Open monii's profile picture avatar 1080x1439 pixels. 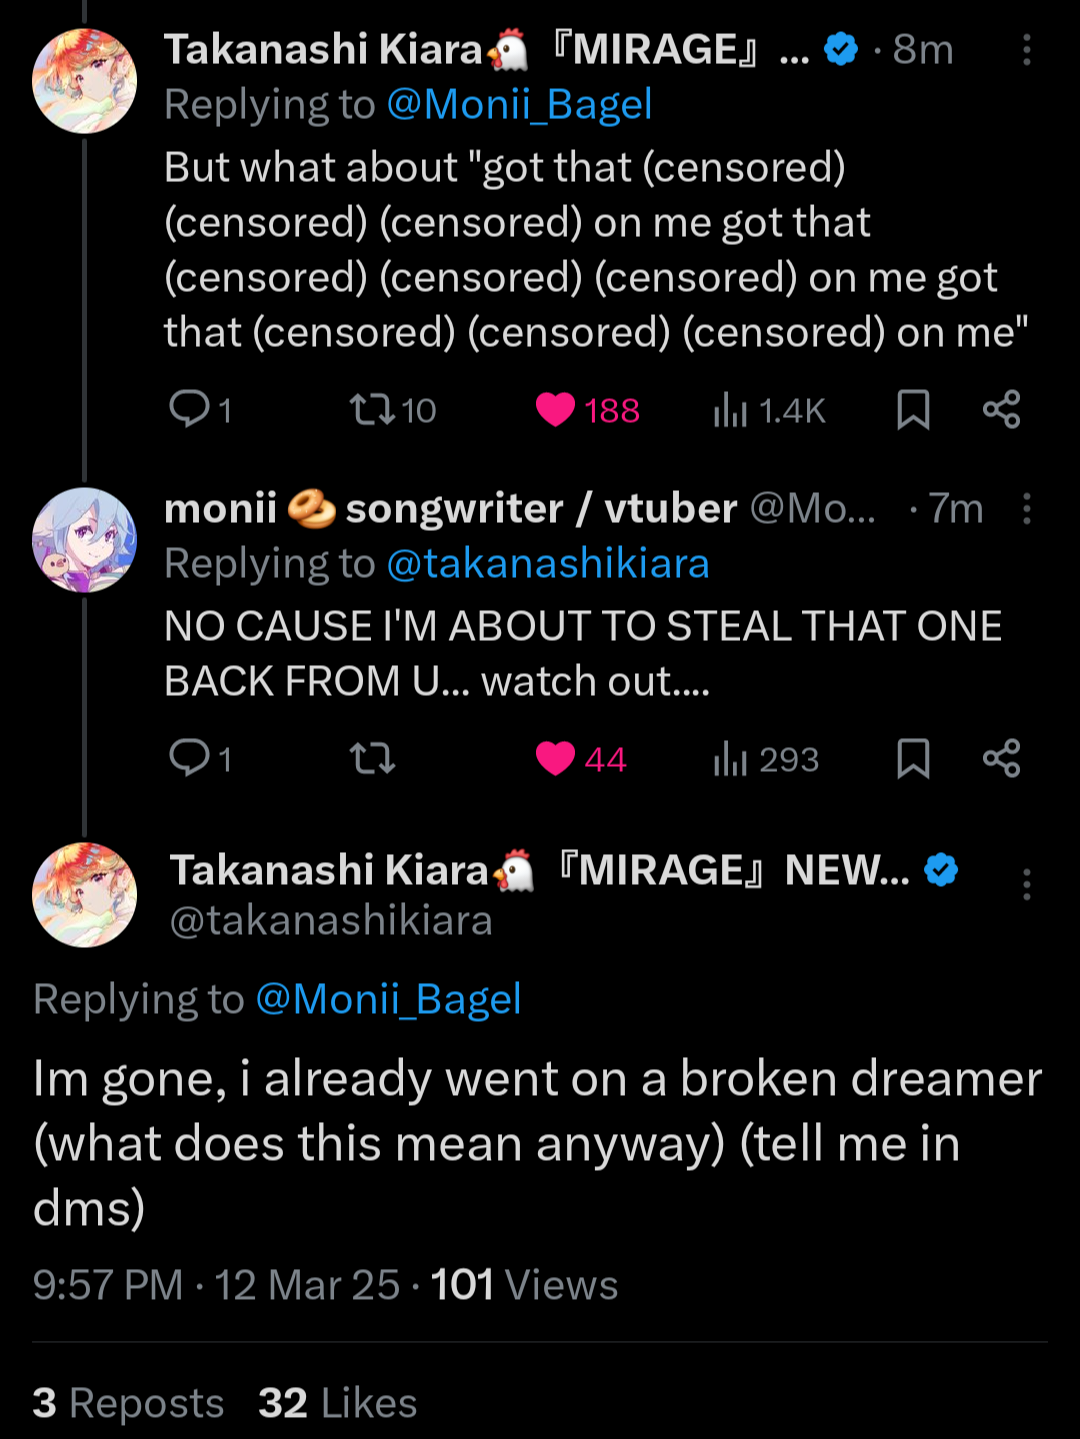pos(84,540)
